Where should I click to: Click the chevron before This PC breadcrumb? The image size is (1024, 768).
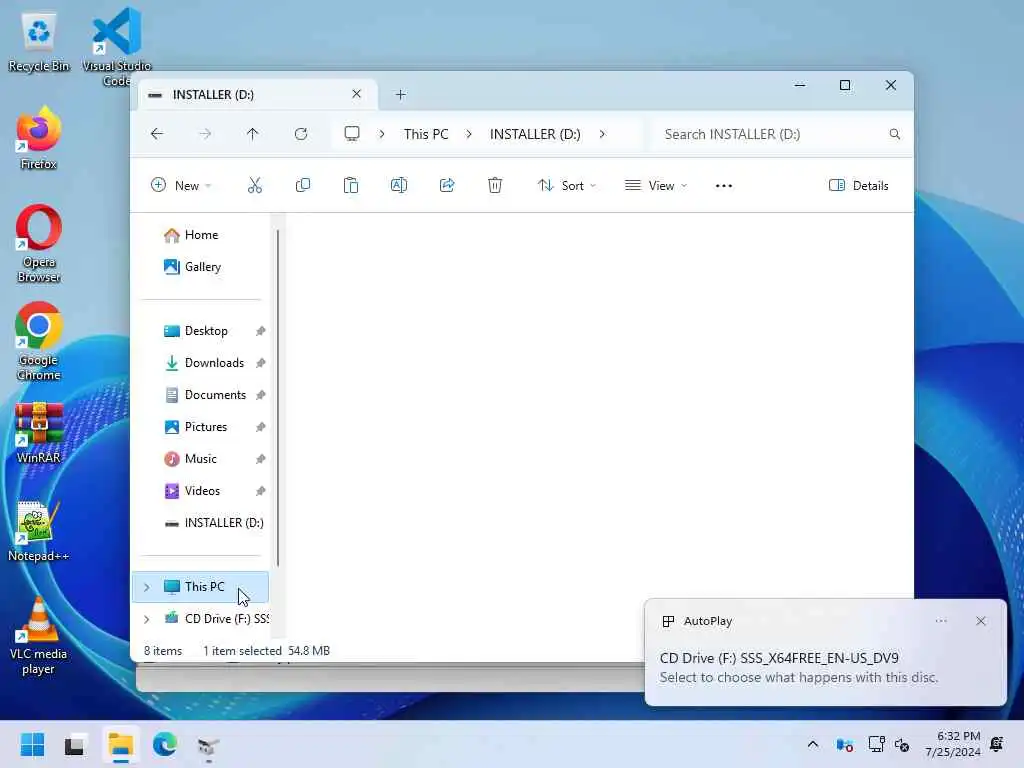(382, 134)
